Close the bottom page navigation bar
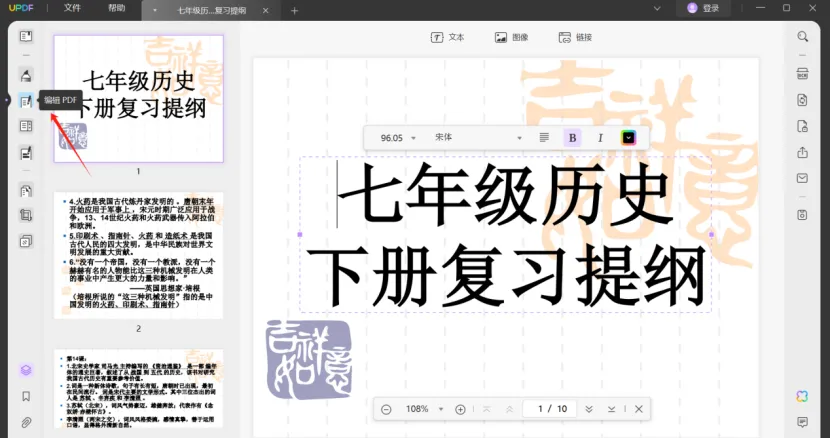This screenshot has width=830, height=438. point(638,409)
